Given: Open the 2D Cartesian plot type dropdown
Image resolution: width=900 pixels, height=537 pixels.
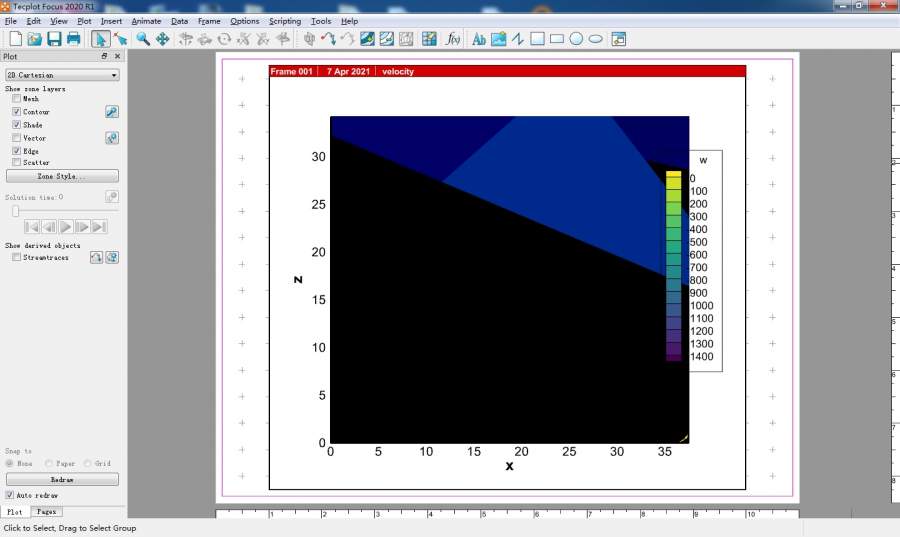Looking at the screenshot, I should pos(62,75).
